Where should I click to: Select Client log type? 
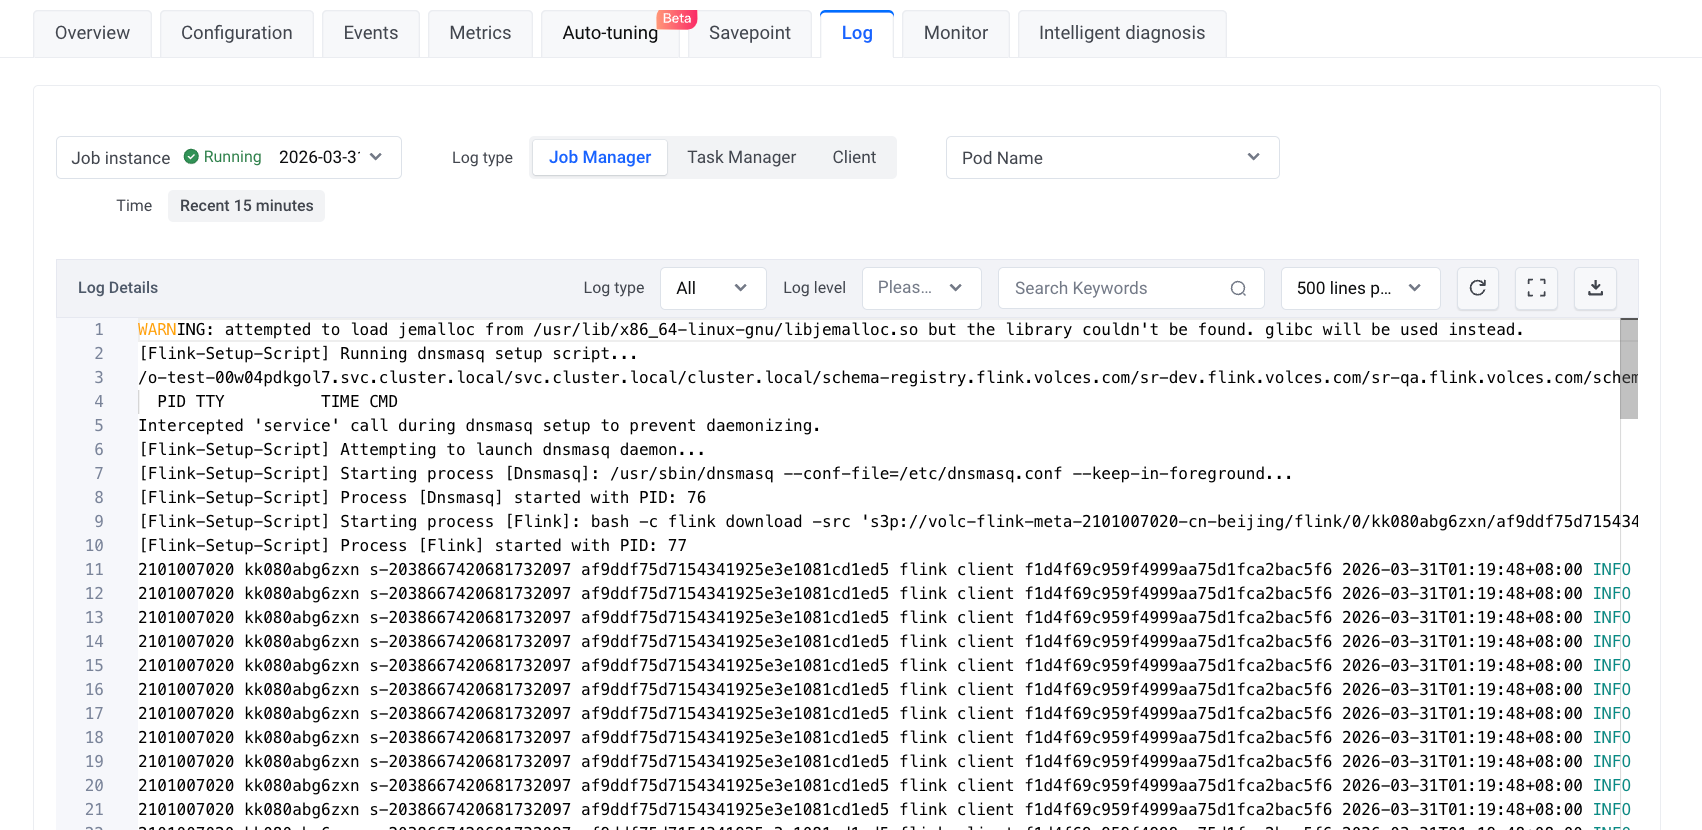coord(854,157)
